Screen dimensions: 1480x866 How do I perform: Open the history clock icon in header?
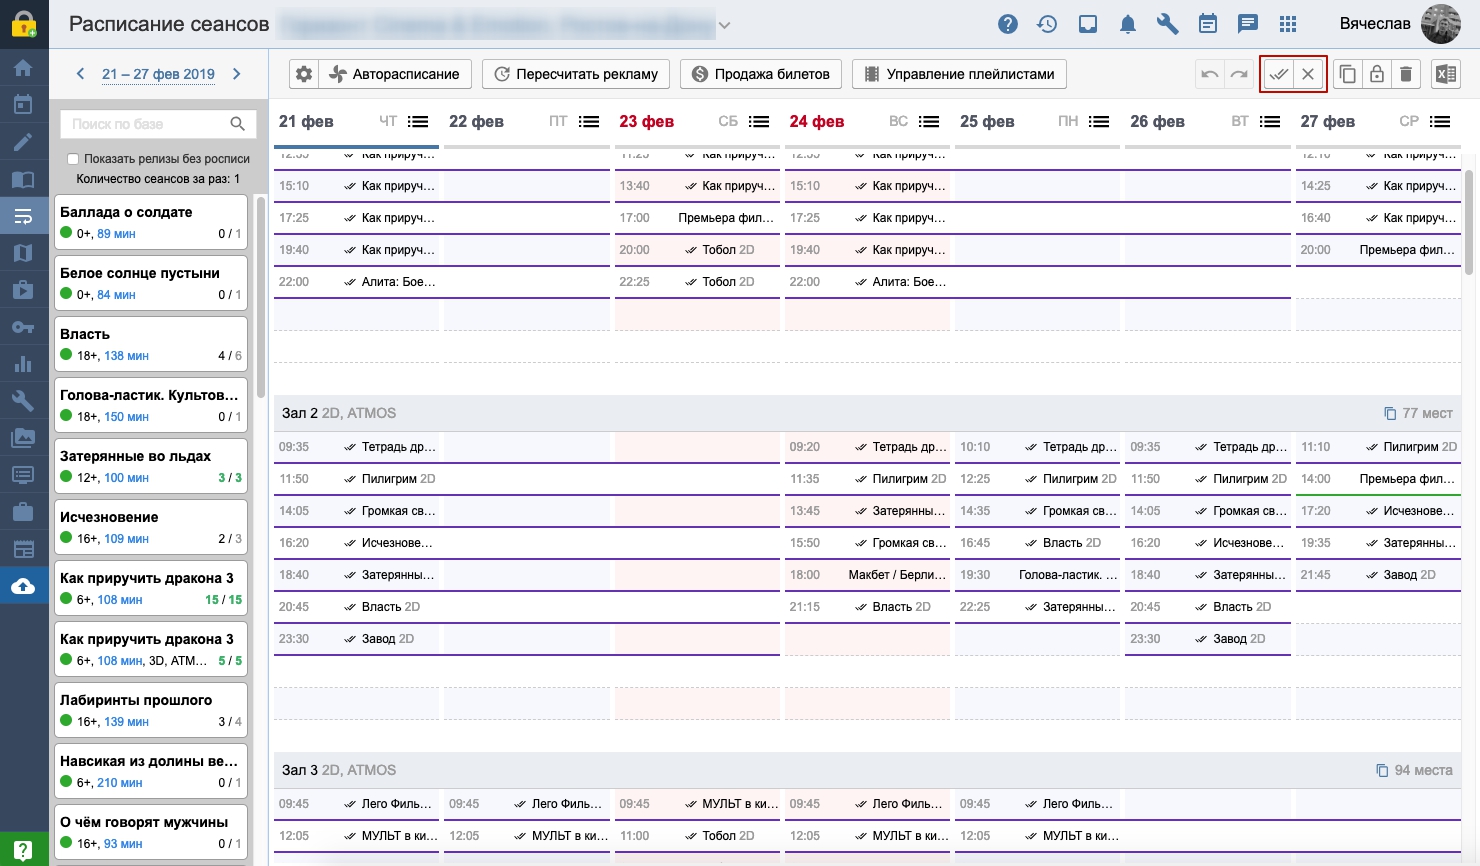(1047, 24)
